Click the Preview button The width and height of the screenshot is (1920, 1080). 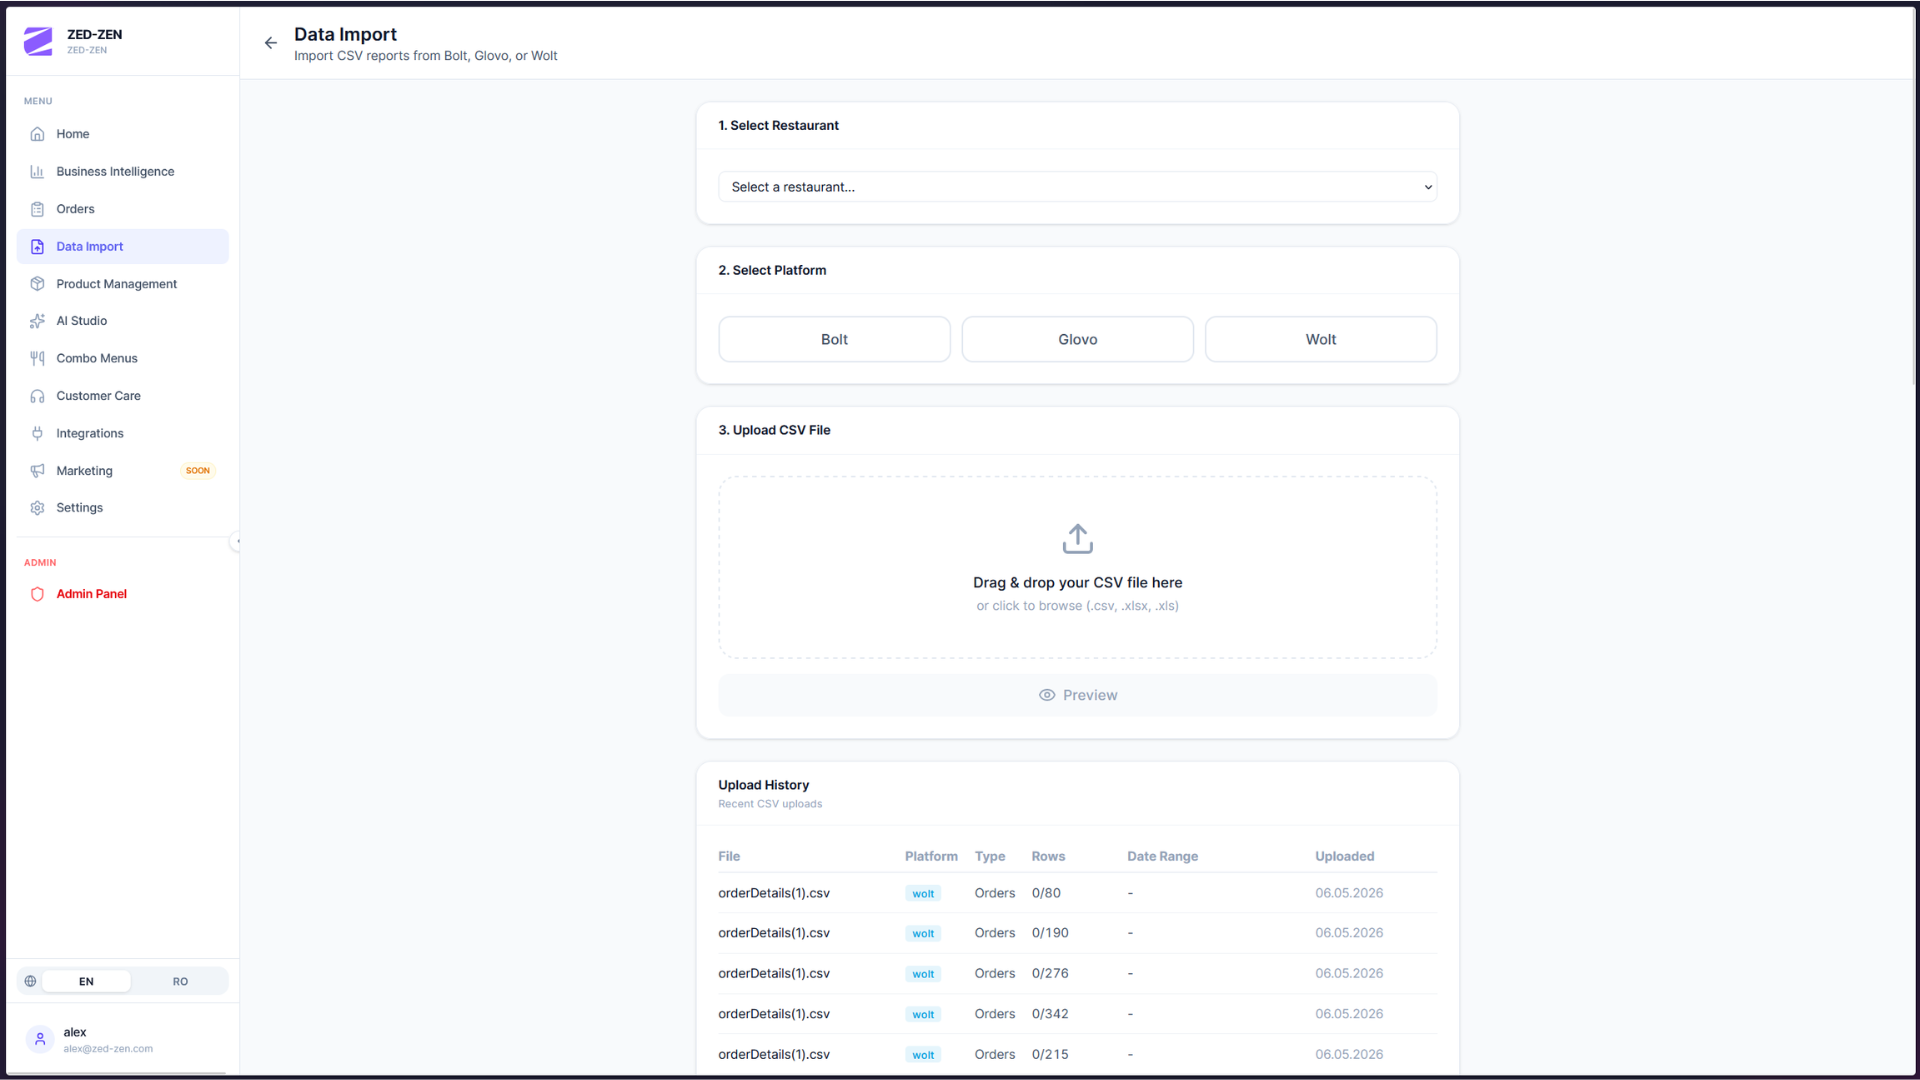point(1077,695)
